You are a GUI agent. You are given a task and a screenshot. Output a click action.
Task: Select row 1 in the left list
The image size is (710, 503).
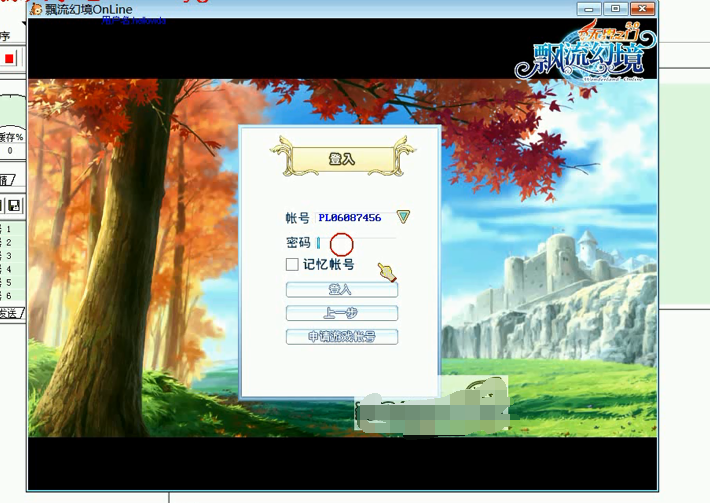pyautogui.click(x=9, y=230)
